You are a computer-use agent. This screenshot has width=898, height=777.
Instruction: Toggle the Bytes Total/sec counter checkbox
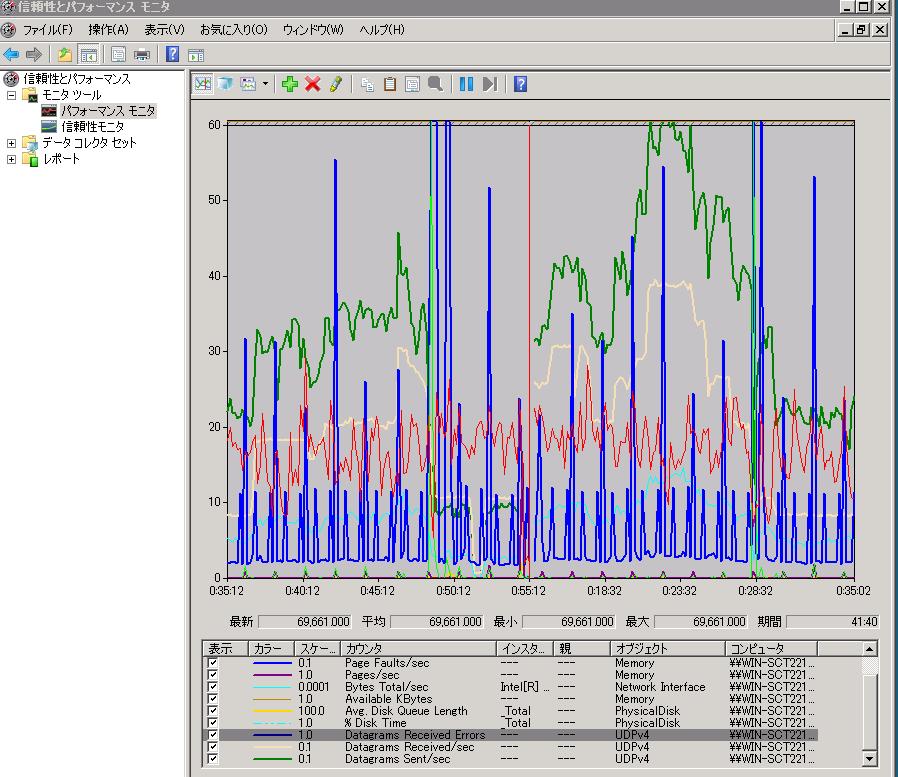pos(212,687)
